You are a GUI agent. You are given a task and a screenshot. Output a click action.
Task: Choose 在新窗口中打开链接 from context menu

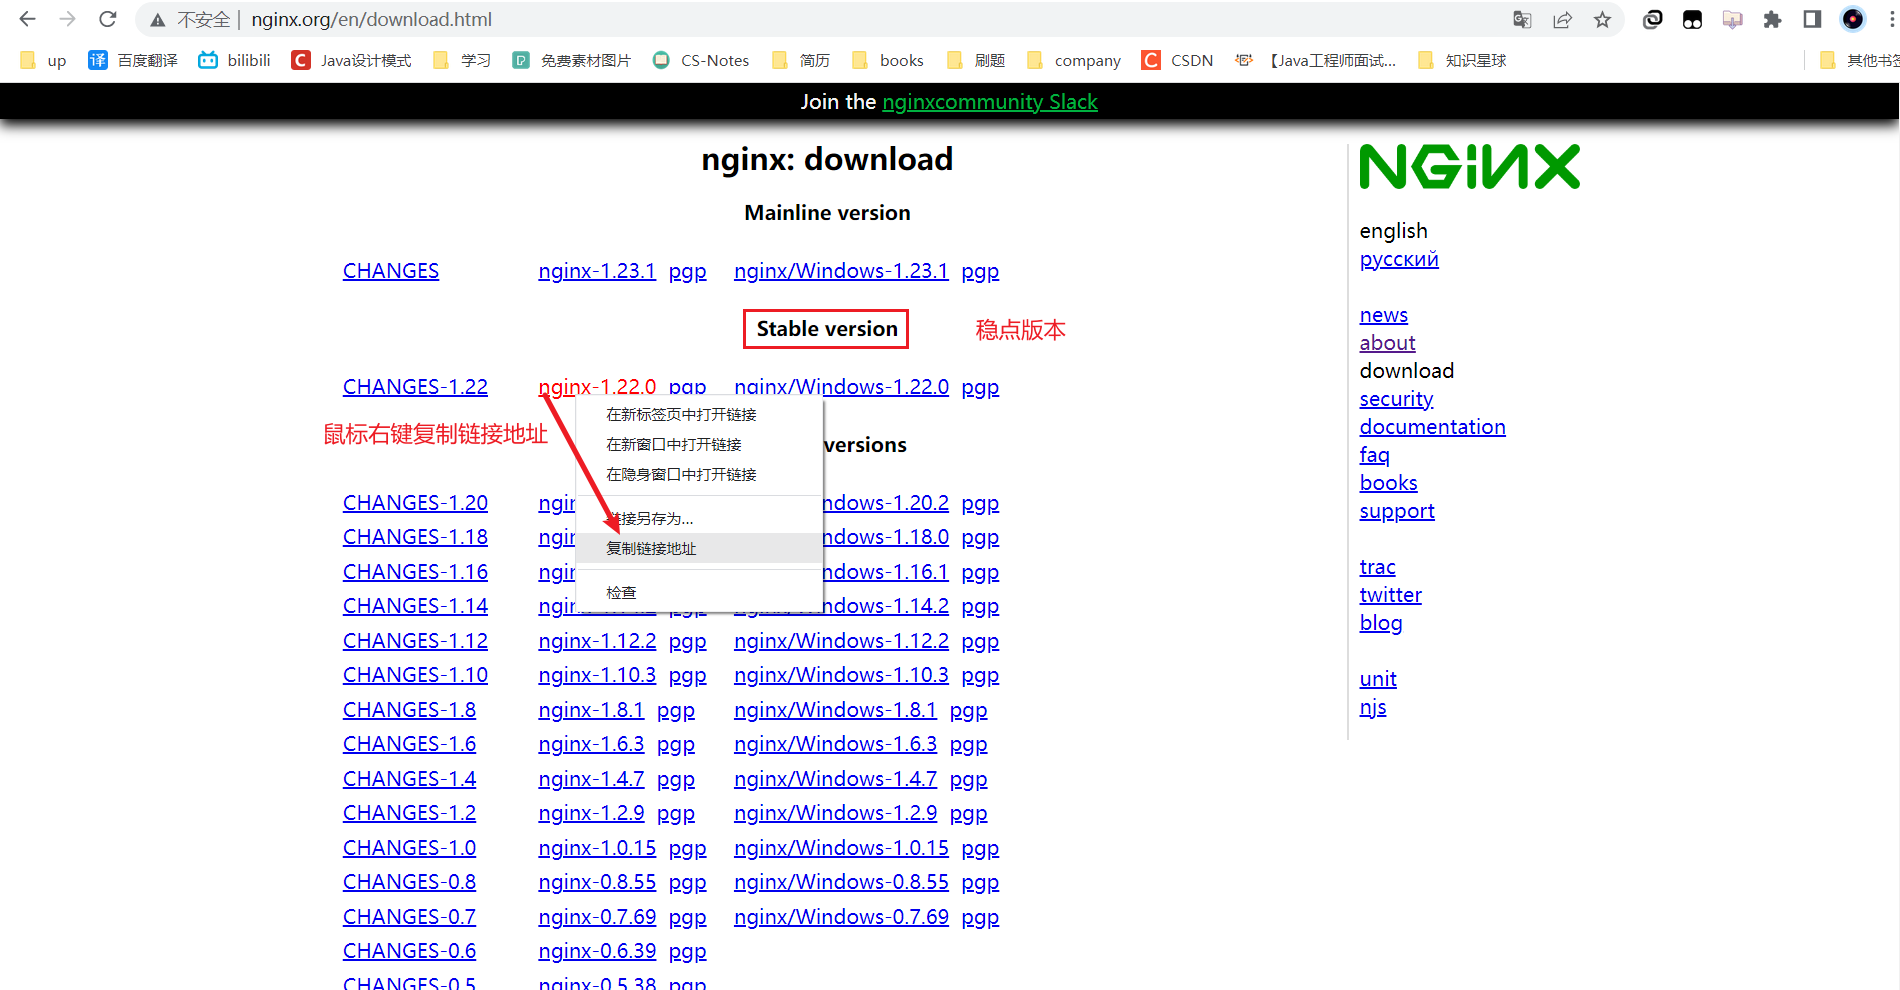(699, 445)
